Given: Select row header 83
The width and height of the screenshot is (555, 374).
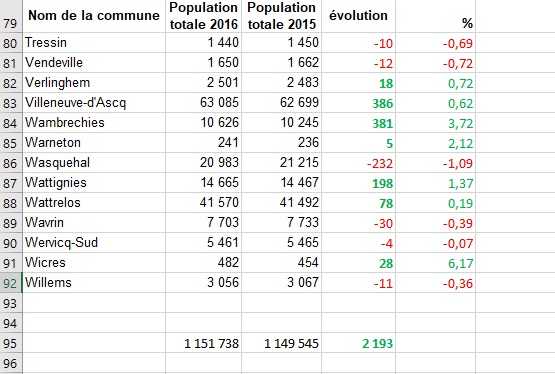Looking at the screenshot, I should pos(11,103).
